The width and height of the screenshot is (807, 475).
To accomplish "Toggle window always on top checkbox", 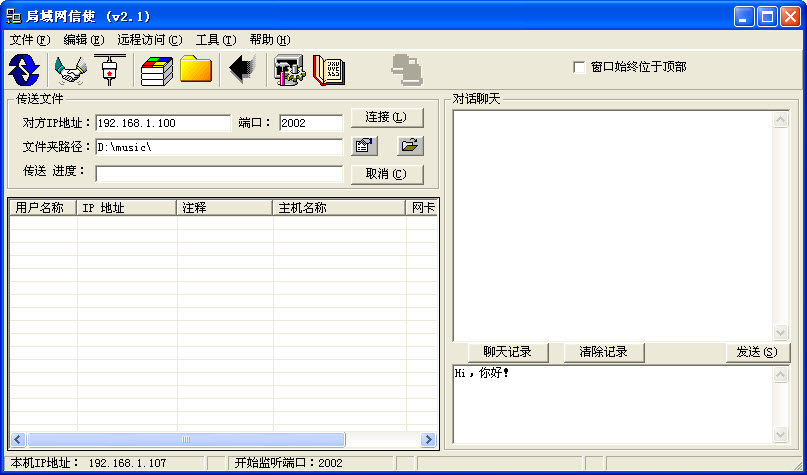I will click(x=579, y=67).
